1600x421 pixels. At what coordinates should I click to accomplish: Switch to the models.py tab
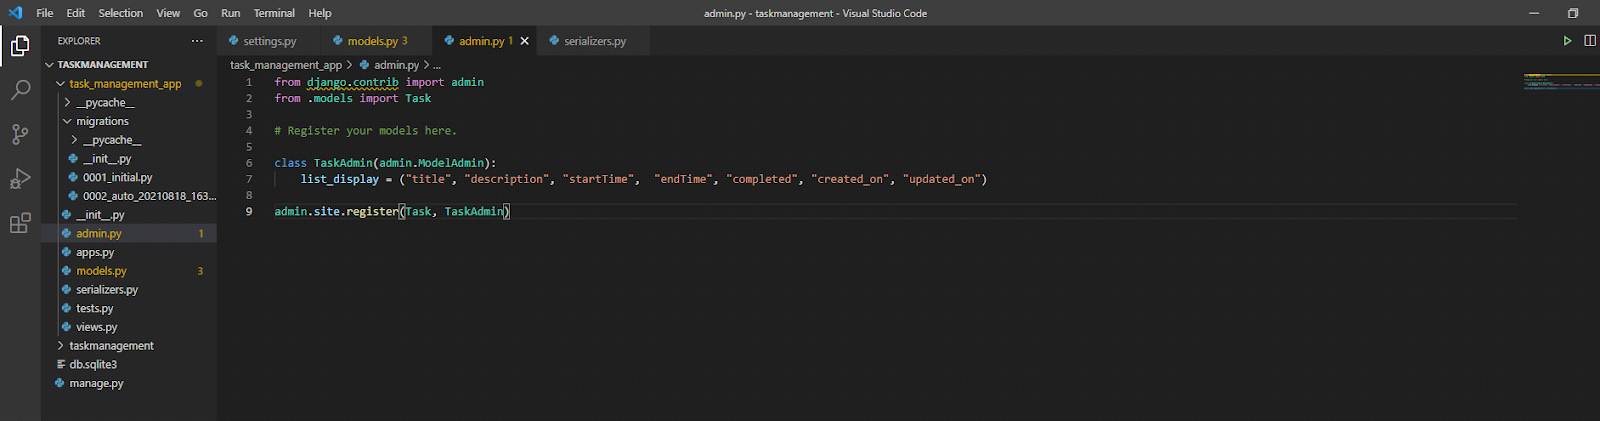pos(377,41)
